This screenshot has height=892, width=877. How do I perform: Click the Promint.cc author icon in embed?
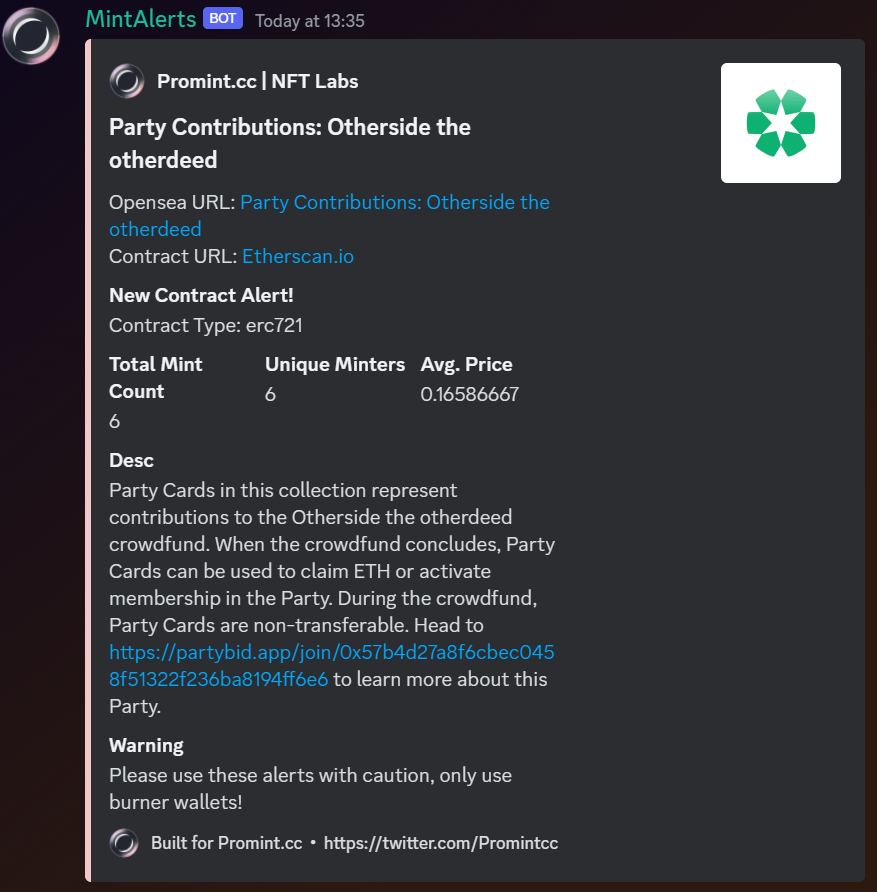(x=126, y=81)
